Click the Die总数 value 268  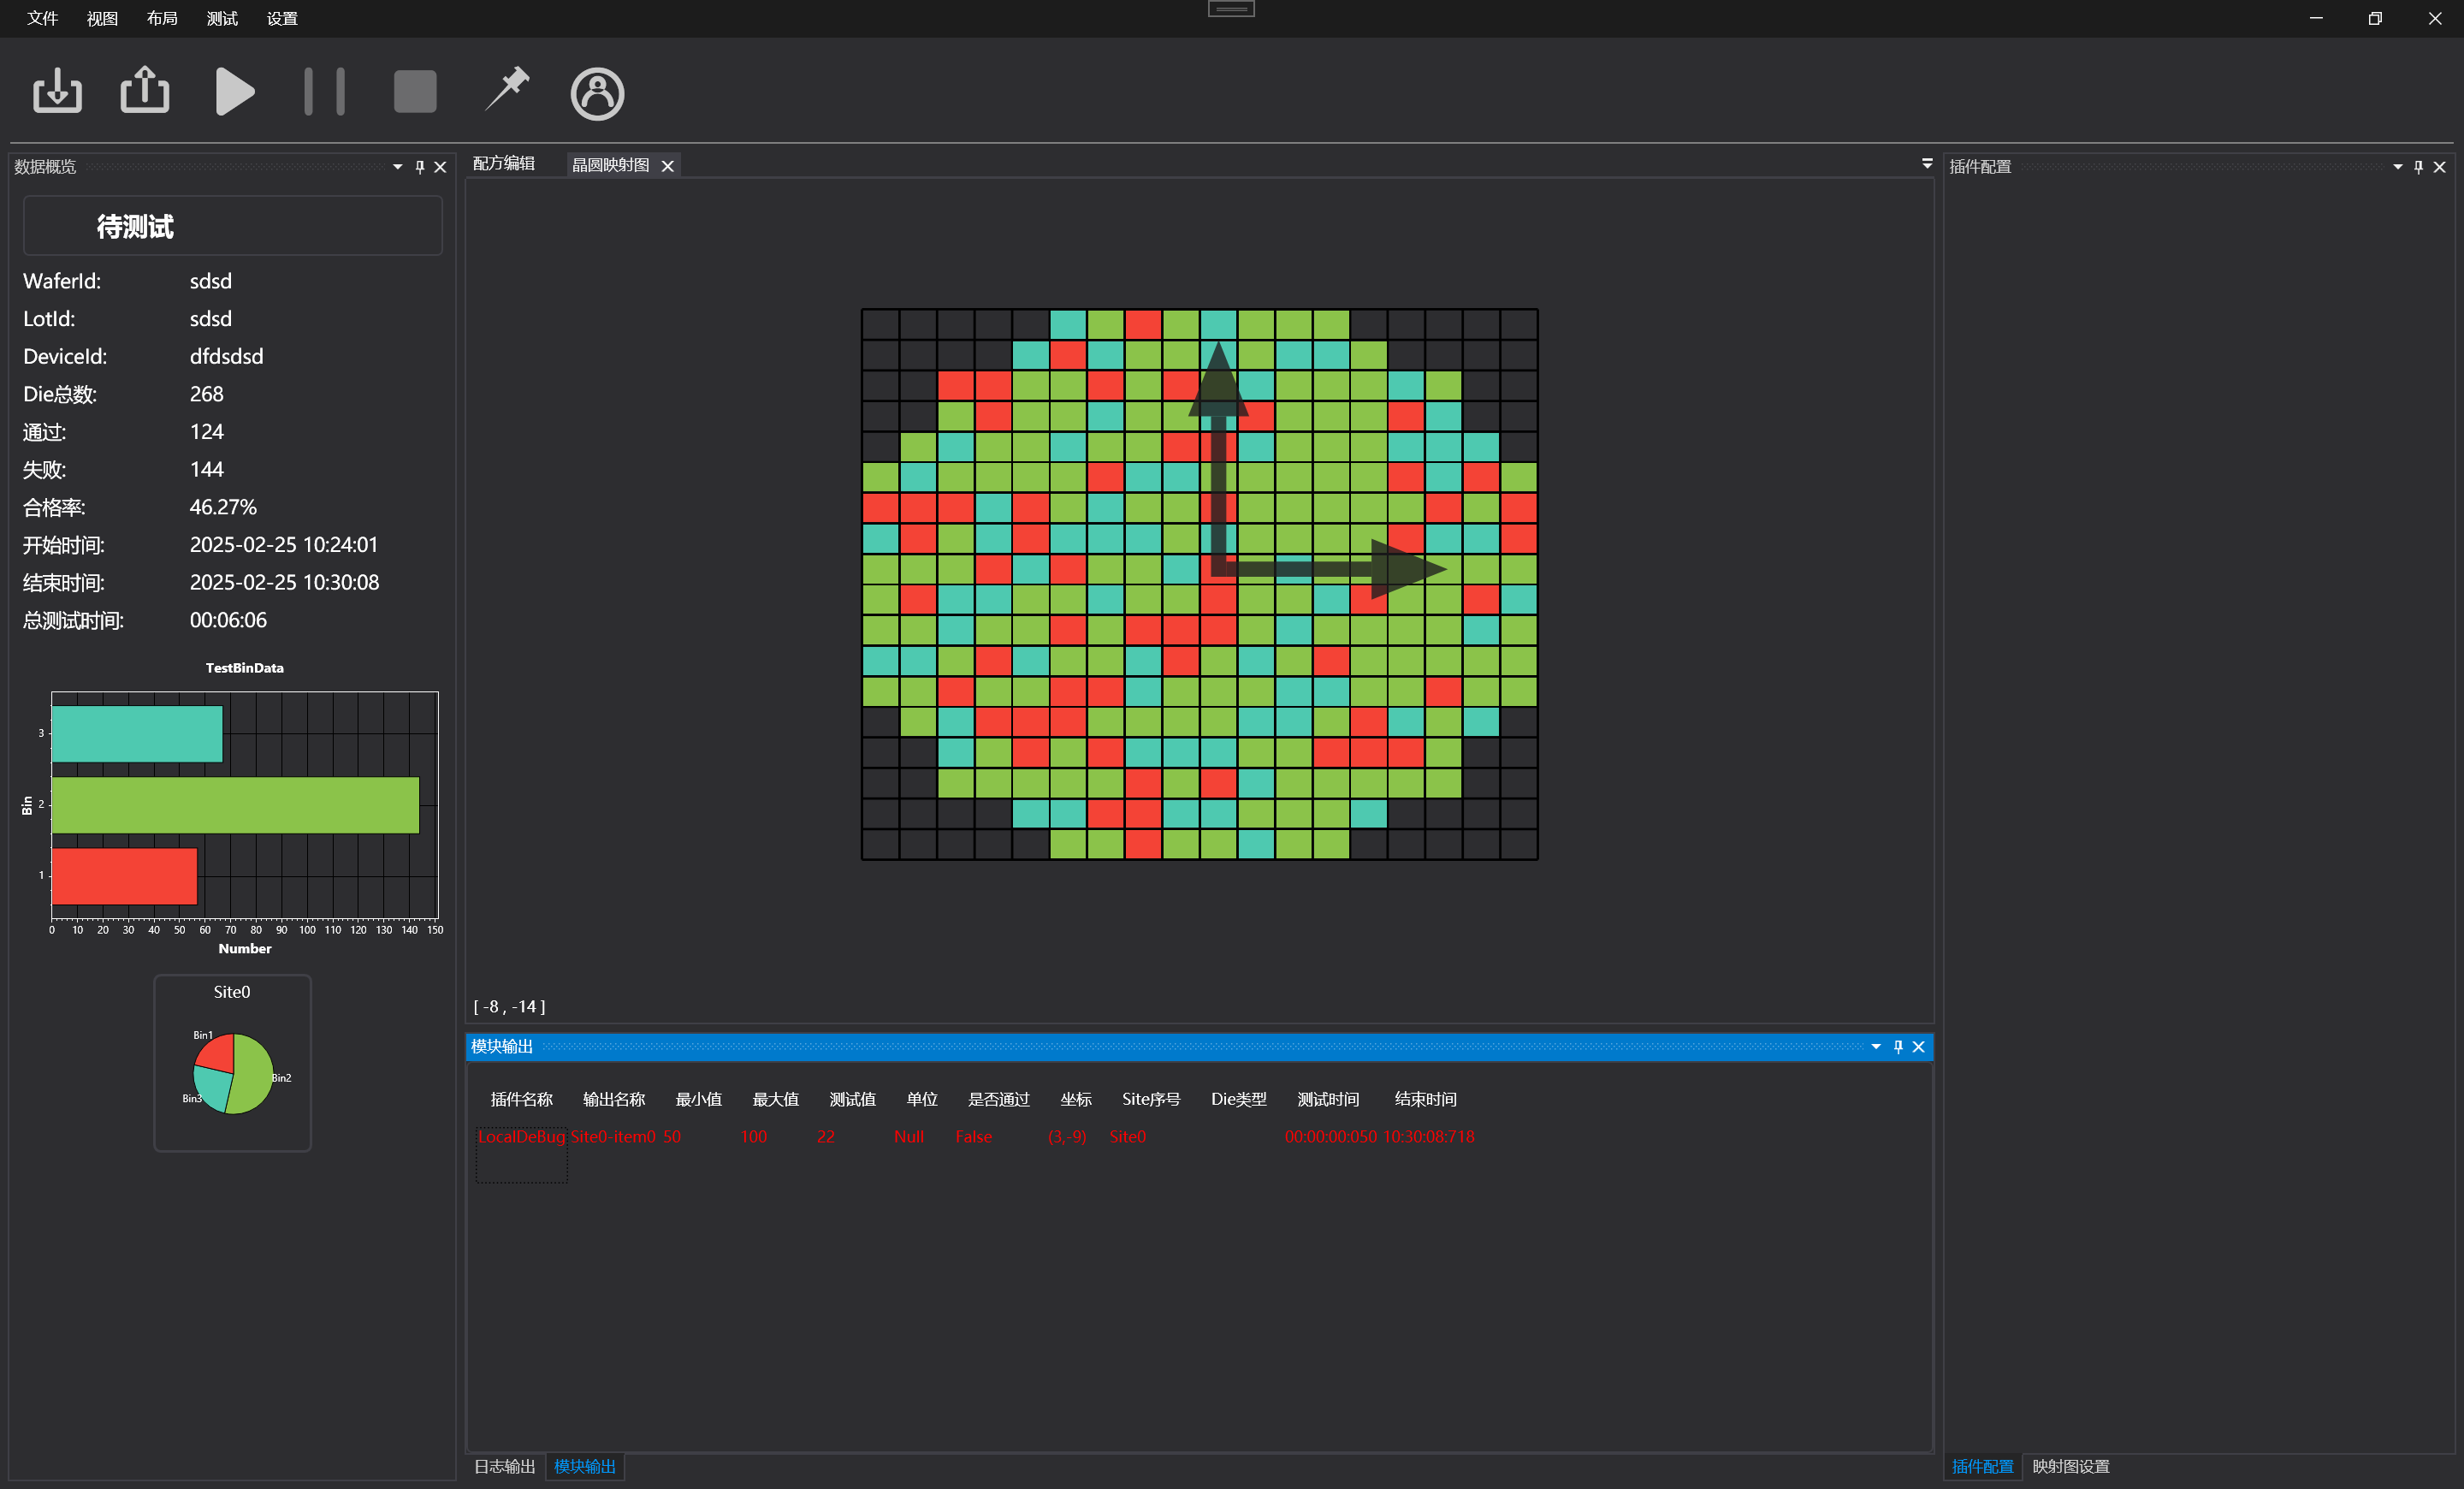point(207,394)
